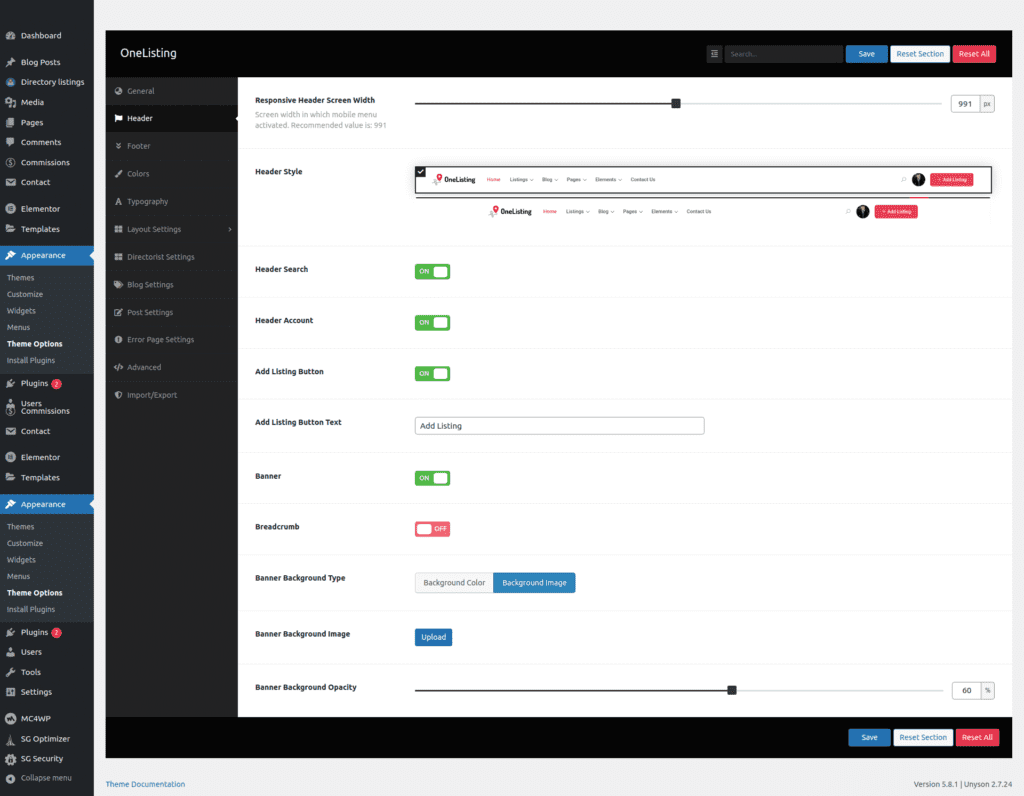Enable the Breadcrumb toggle

click(432, 528)
